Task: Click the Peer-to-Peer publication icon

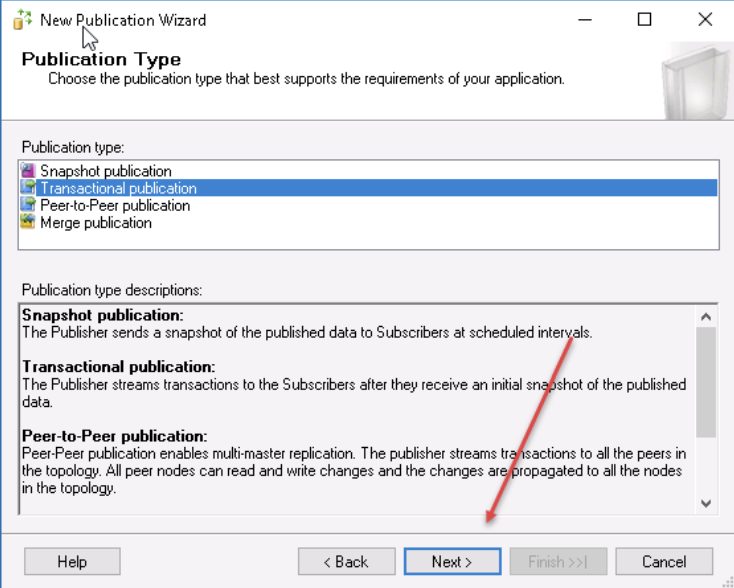Action: point(28,205)
